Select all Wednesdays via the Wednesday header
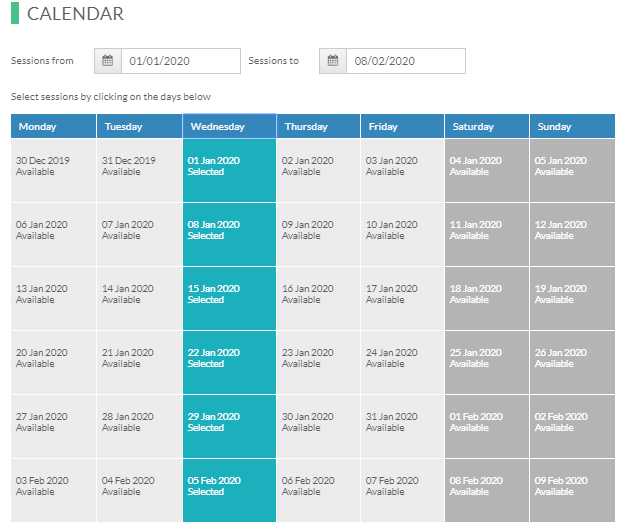The image size is (624, 527). coord(230,126)
